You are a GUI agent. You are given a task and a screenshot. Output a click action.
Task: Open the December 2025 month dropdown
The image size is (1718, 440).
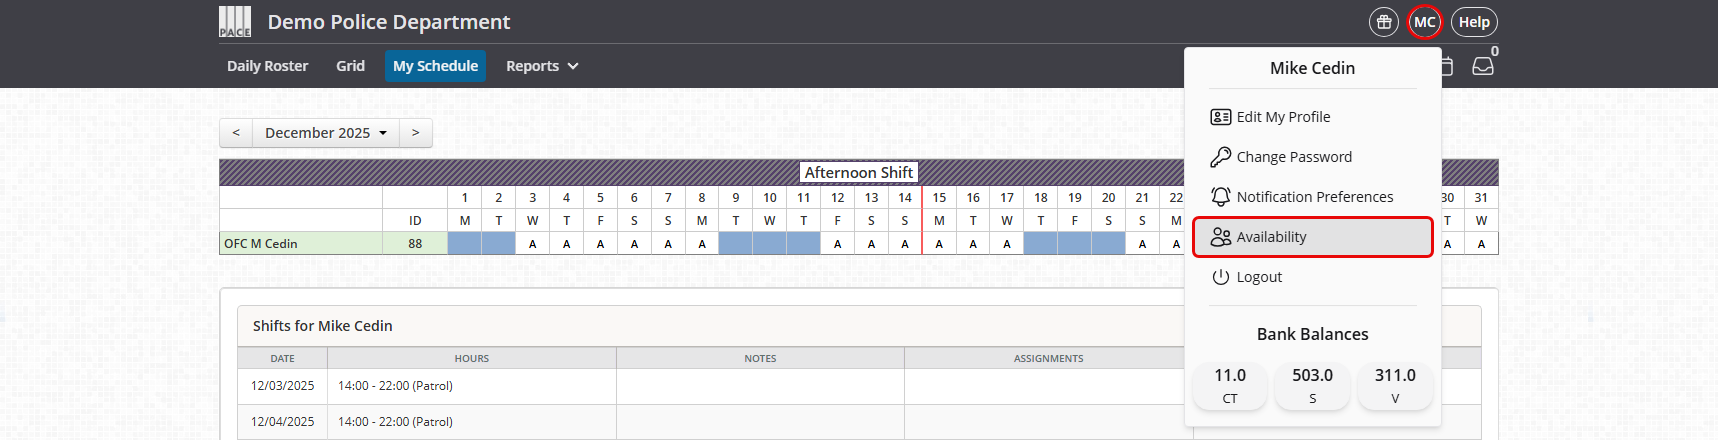[x=325, y=133]
